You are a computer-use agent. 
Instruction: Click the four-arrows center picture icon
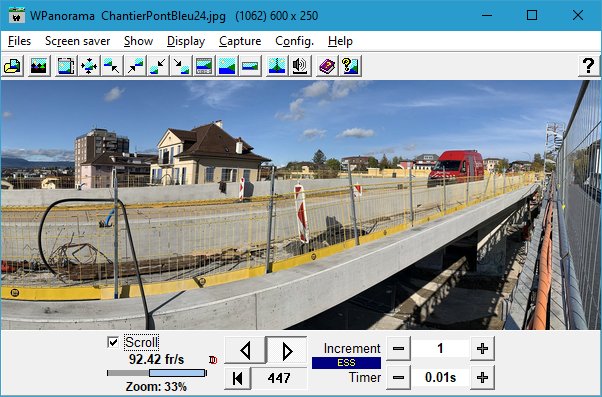pyautogui.click(x=89, y=66)
